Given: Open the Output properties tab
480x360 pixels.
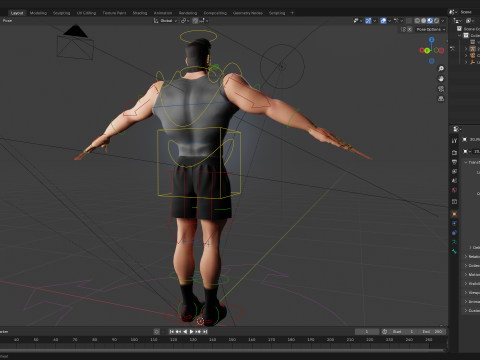Looking at the screenshot, I should pyautogui.click(x=454, y=162).
